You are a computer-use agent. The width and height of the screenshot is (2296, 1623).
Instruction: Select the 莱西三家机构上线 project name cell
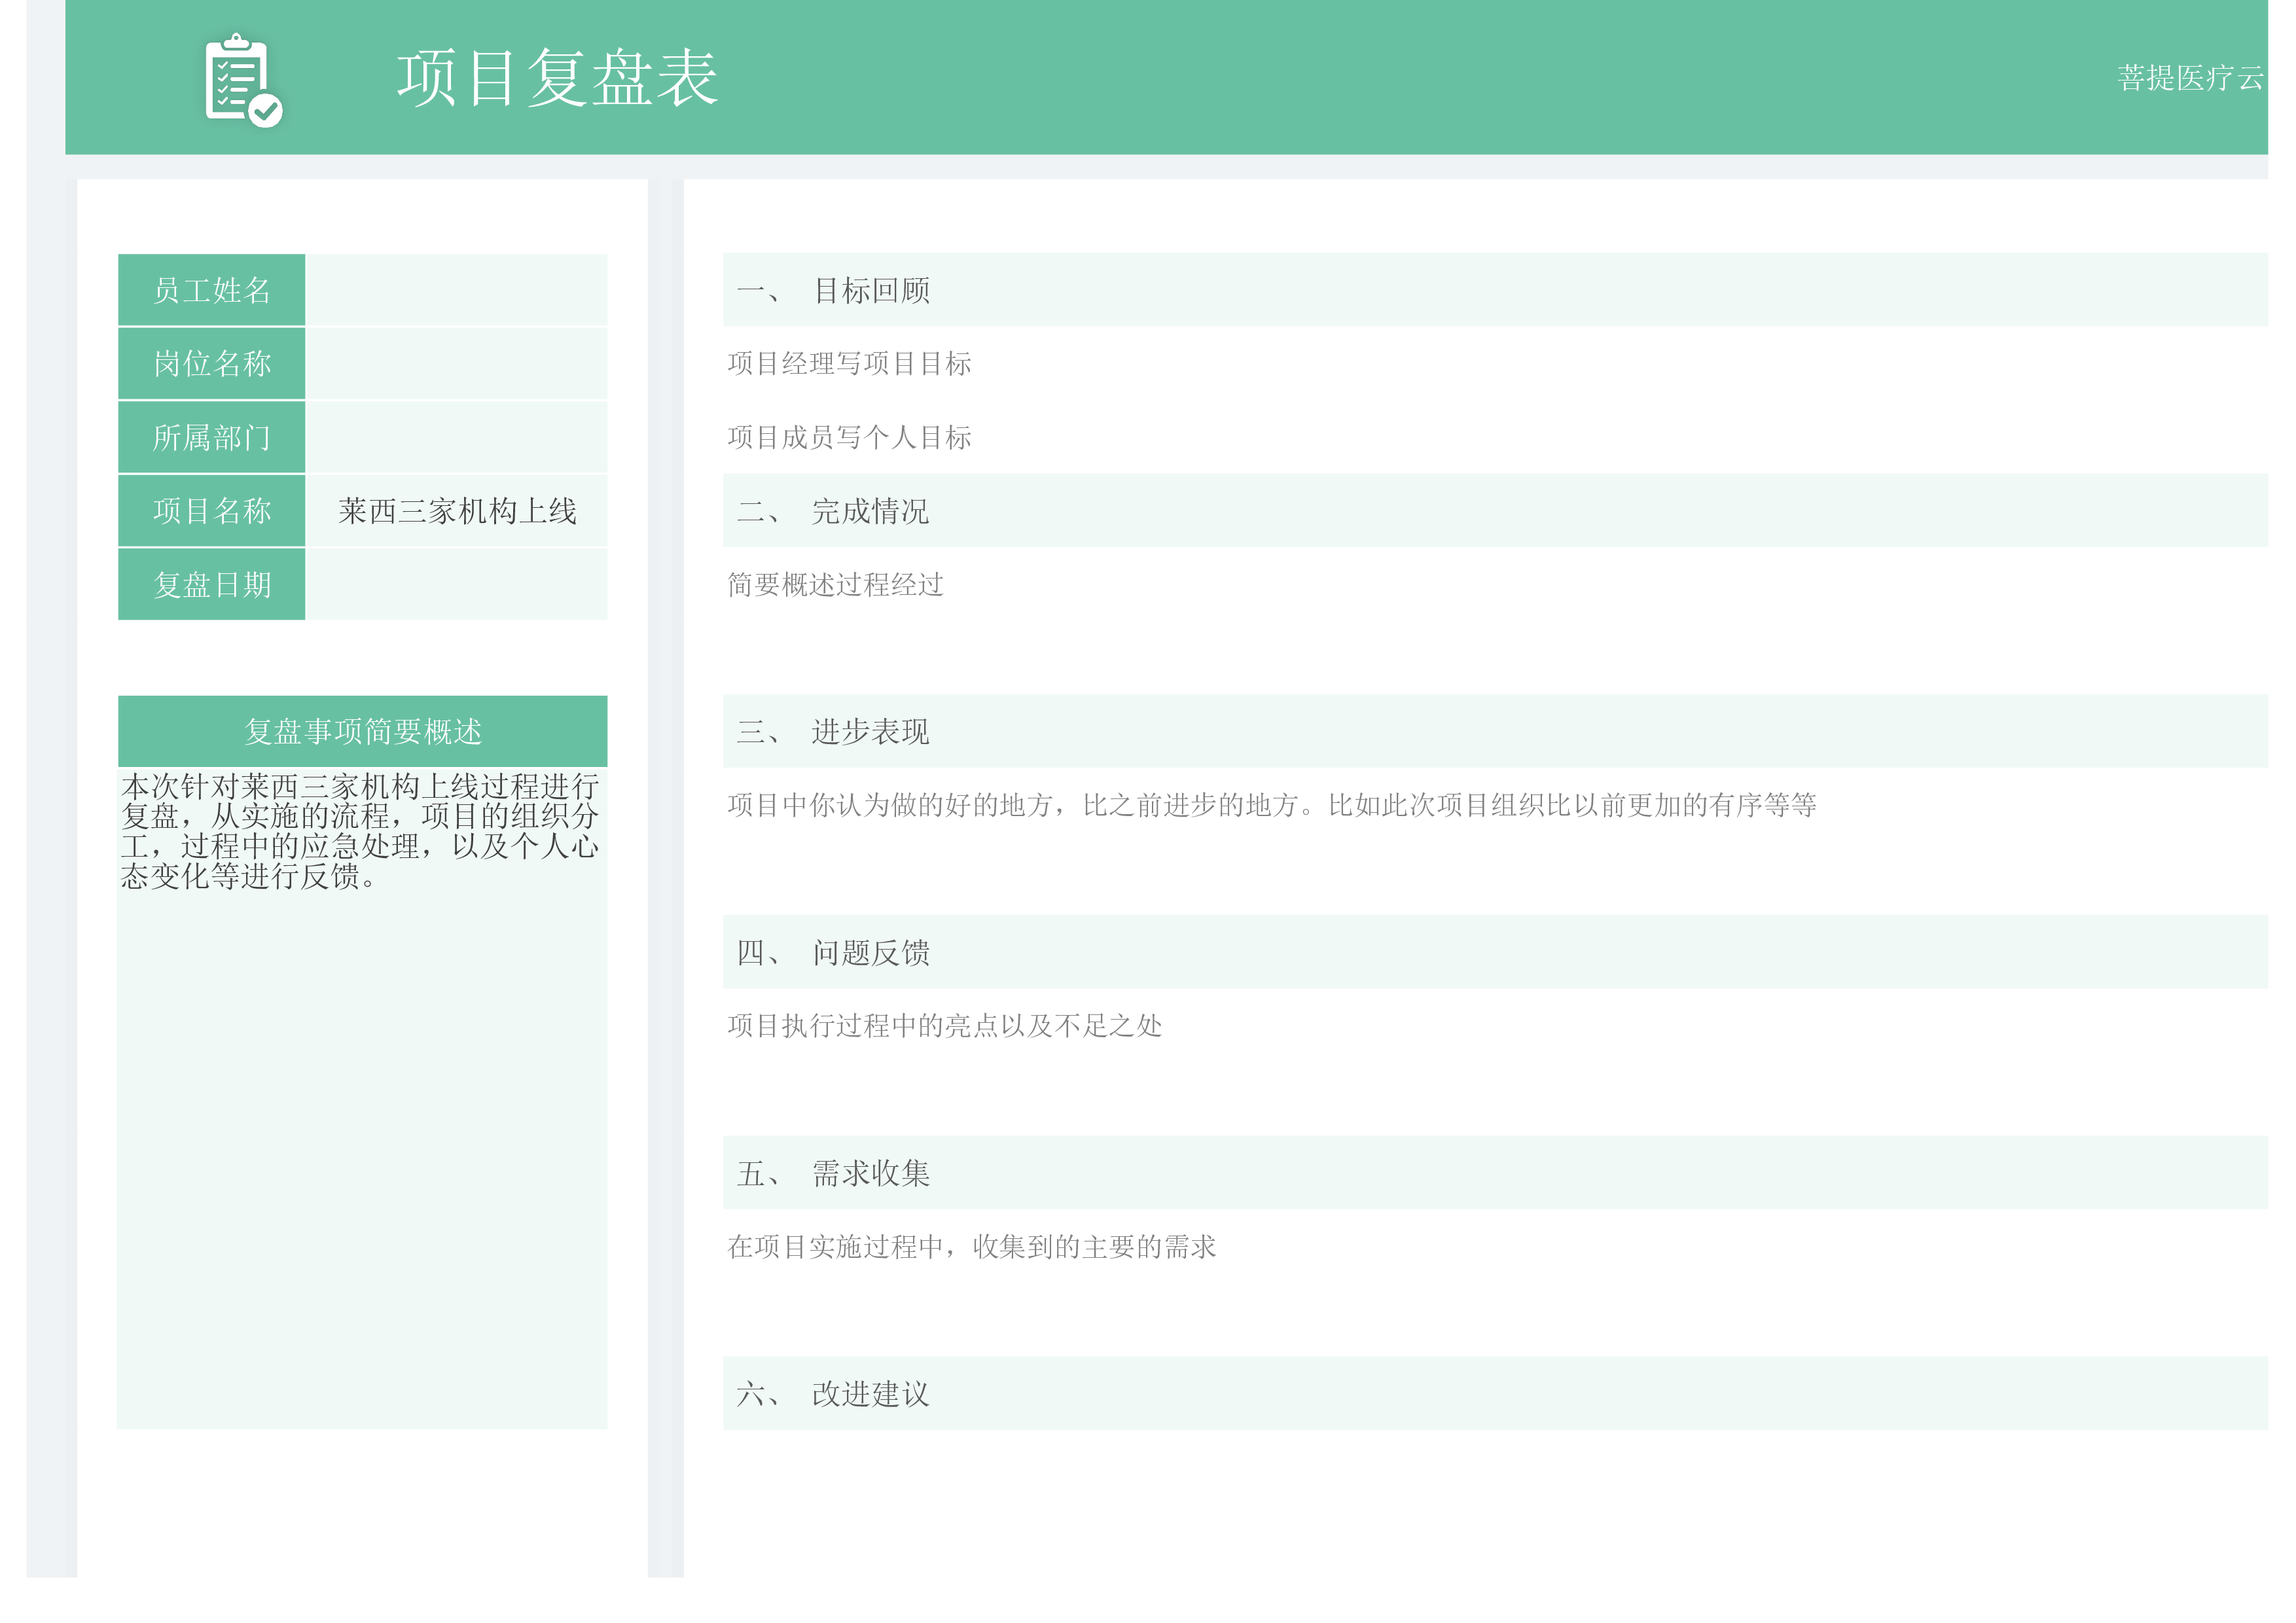click(457, 511)
